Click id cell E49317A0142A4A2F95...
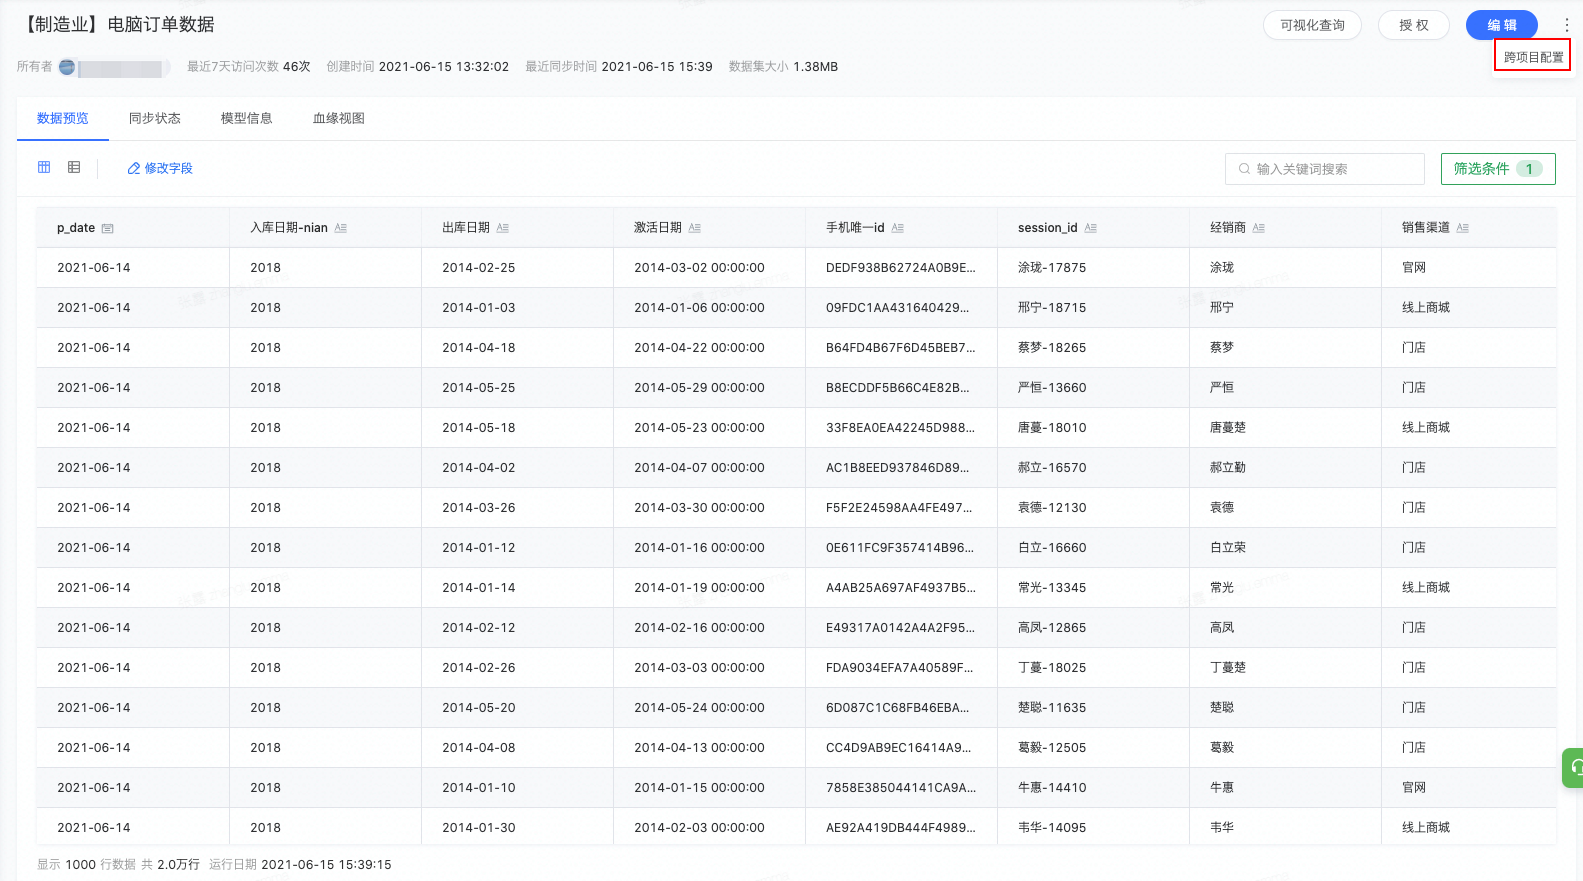The width and height of the screenshot is (1583, 881). [x=900, y=628]
